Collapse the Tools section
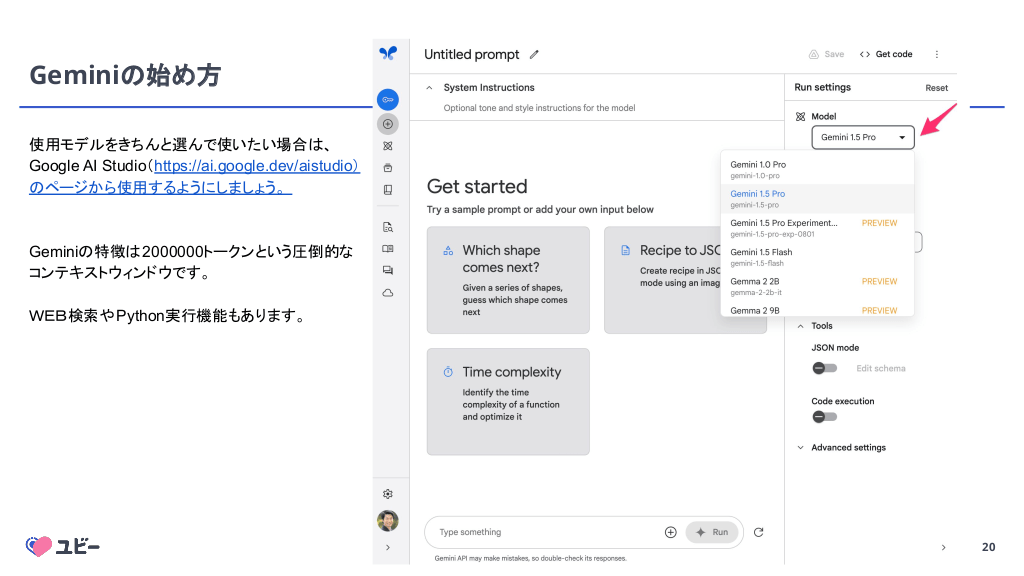 point(801,326)
